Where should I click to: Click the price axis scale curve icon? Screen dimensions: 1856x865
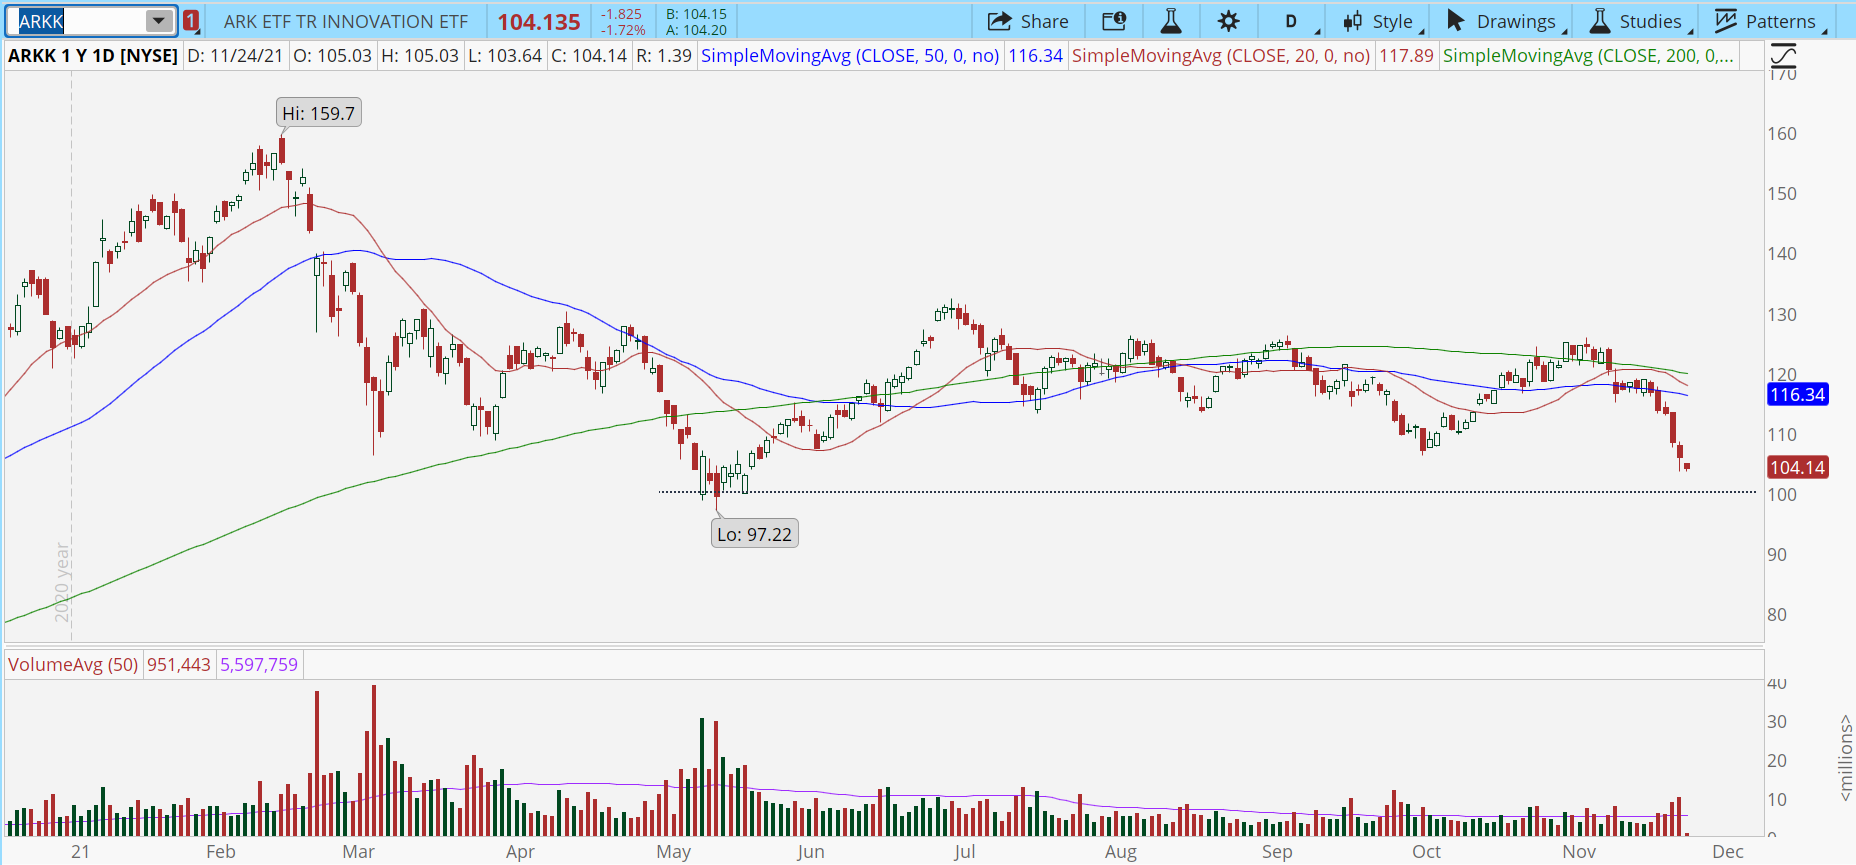(x=1783, y=56)
